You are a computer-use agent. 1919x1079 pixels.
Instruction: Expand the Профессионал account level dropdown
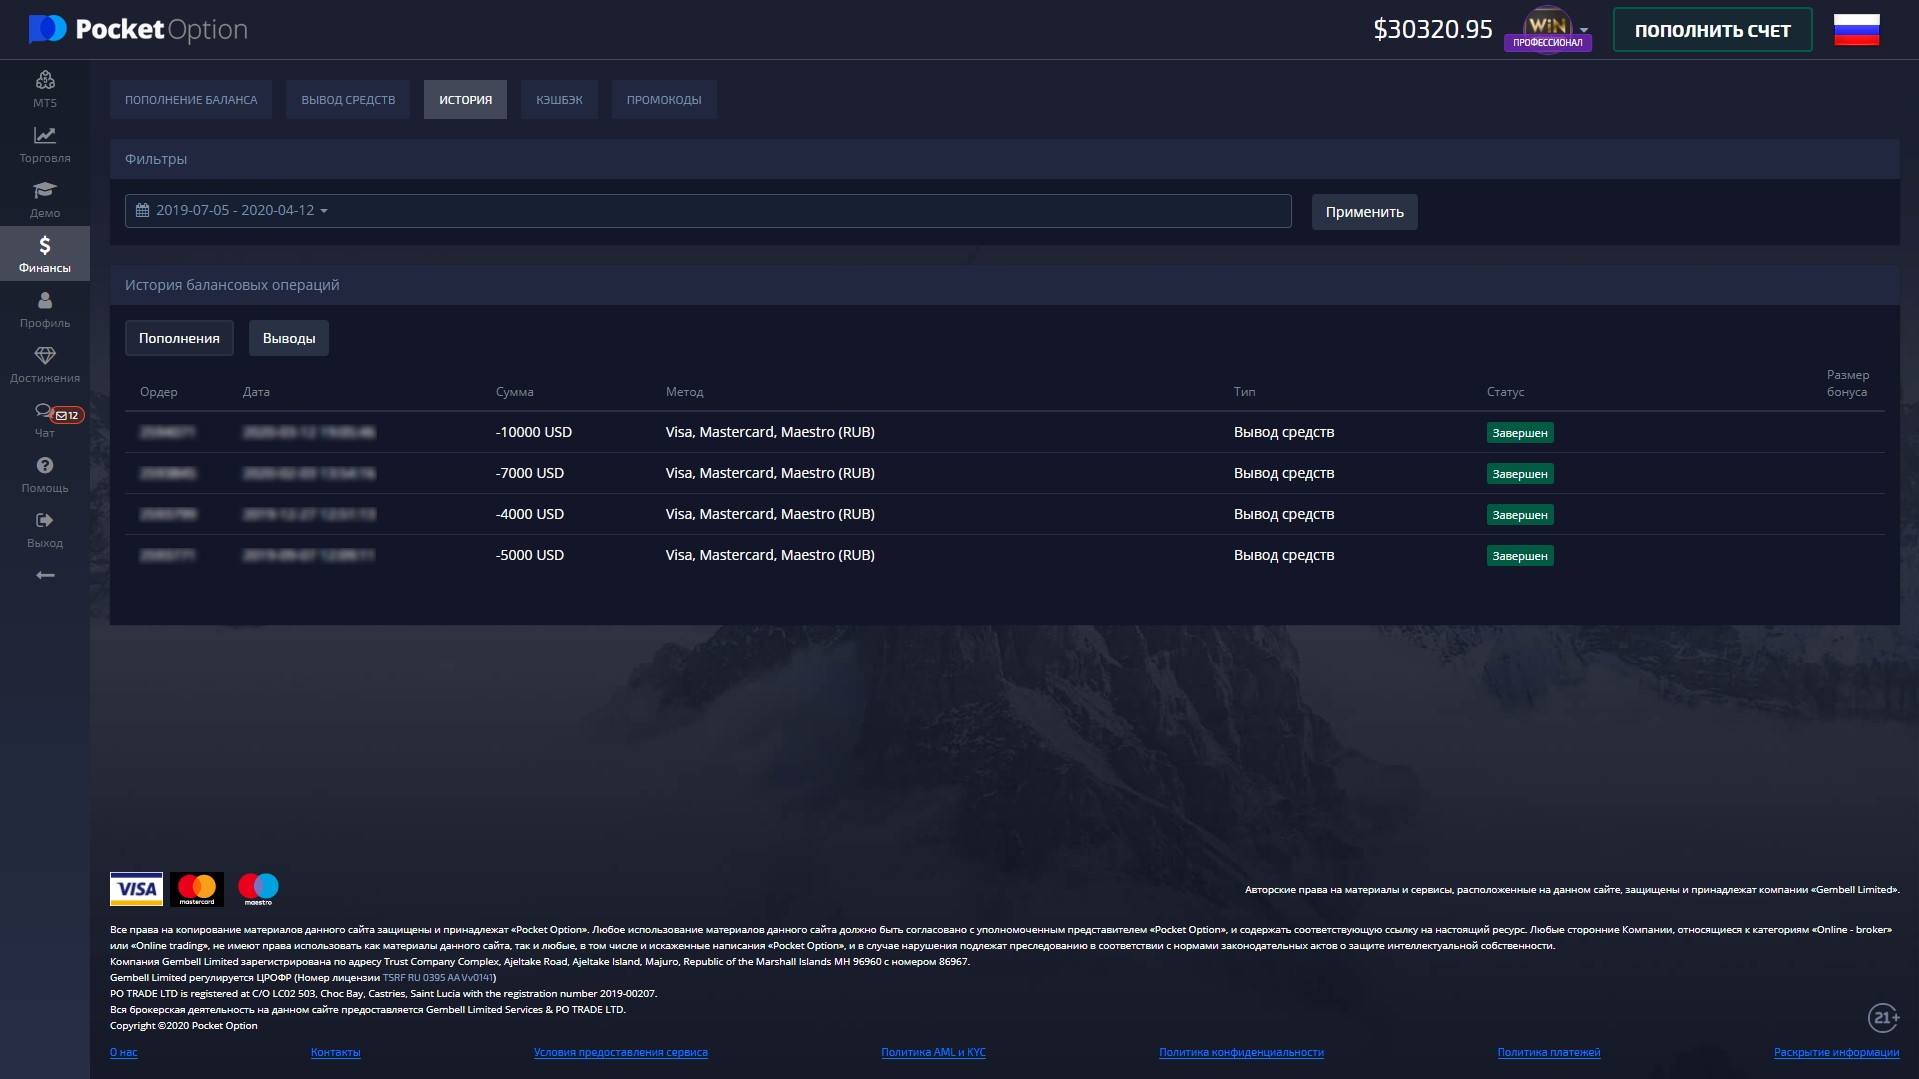click(x=1583, y=29)
